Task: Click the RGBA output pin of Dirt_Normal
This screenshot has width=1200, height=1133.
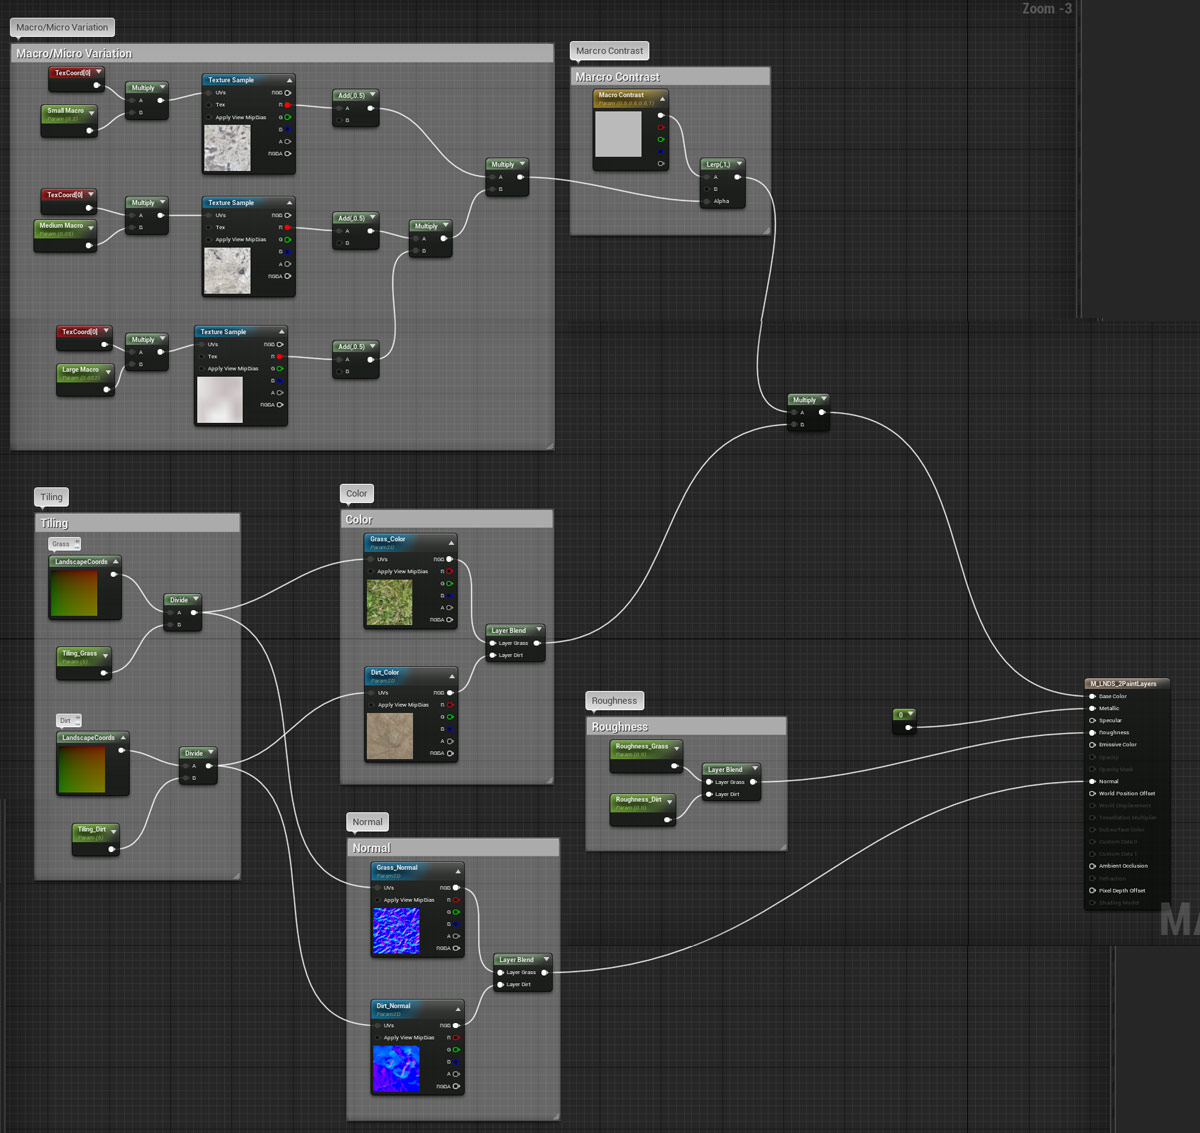Action: click(456, 1086)
